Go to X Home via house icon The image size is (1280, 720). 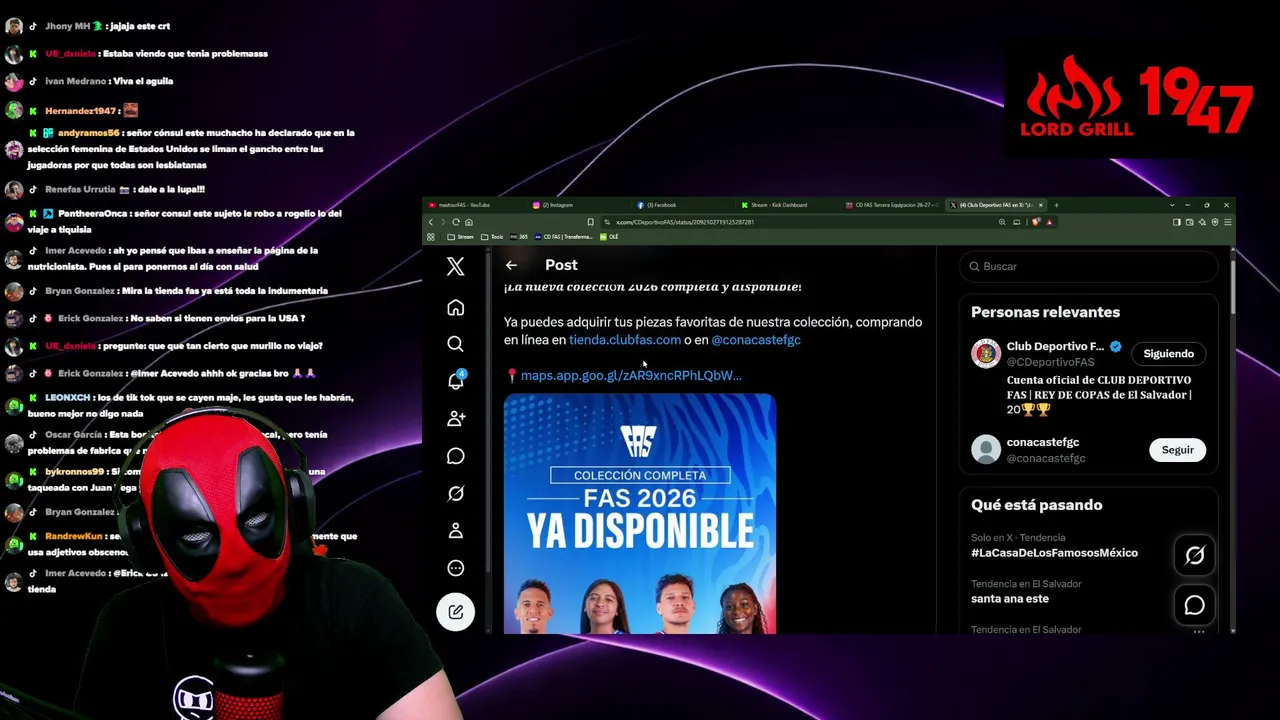[455, 307]
